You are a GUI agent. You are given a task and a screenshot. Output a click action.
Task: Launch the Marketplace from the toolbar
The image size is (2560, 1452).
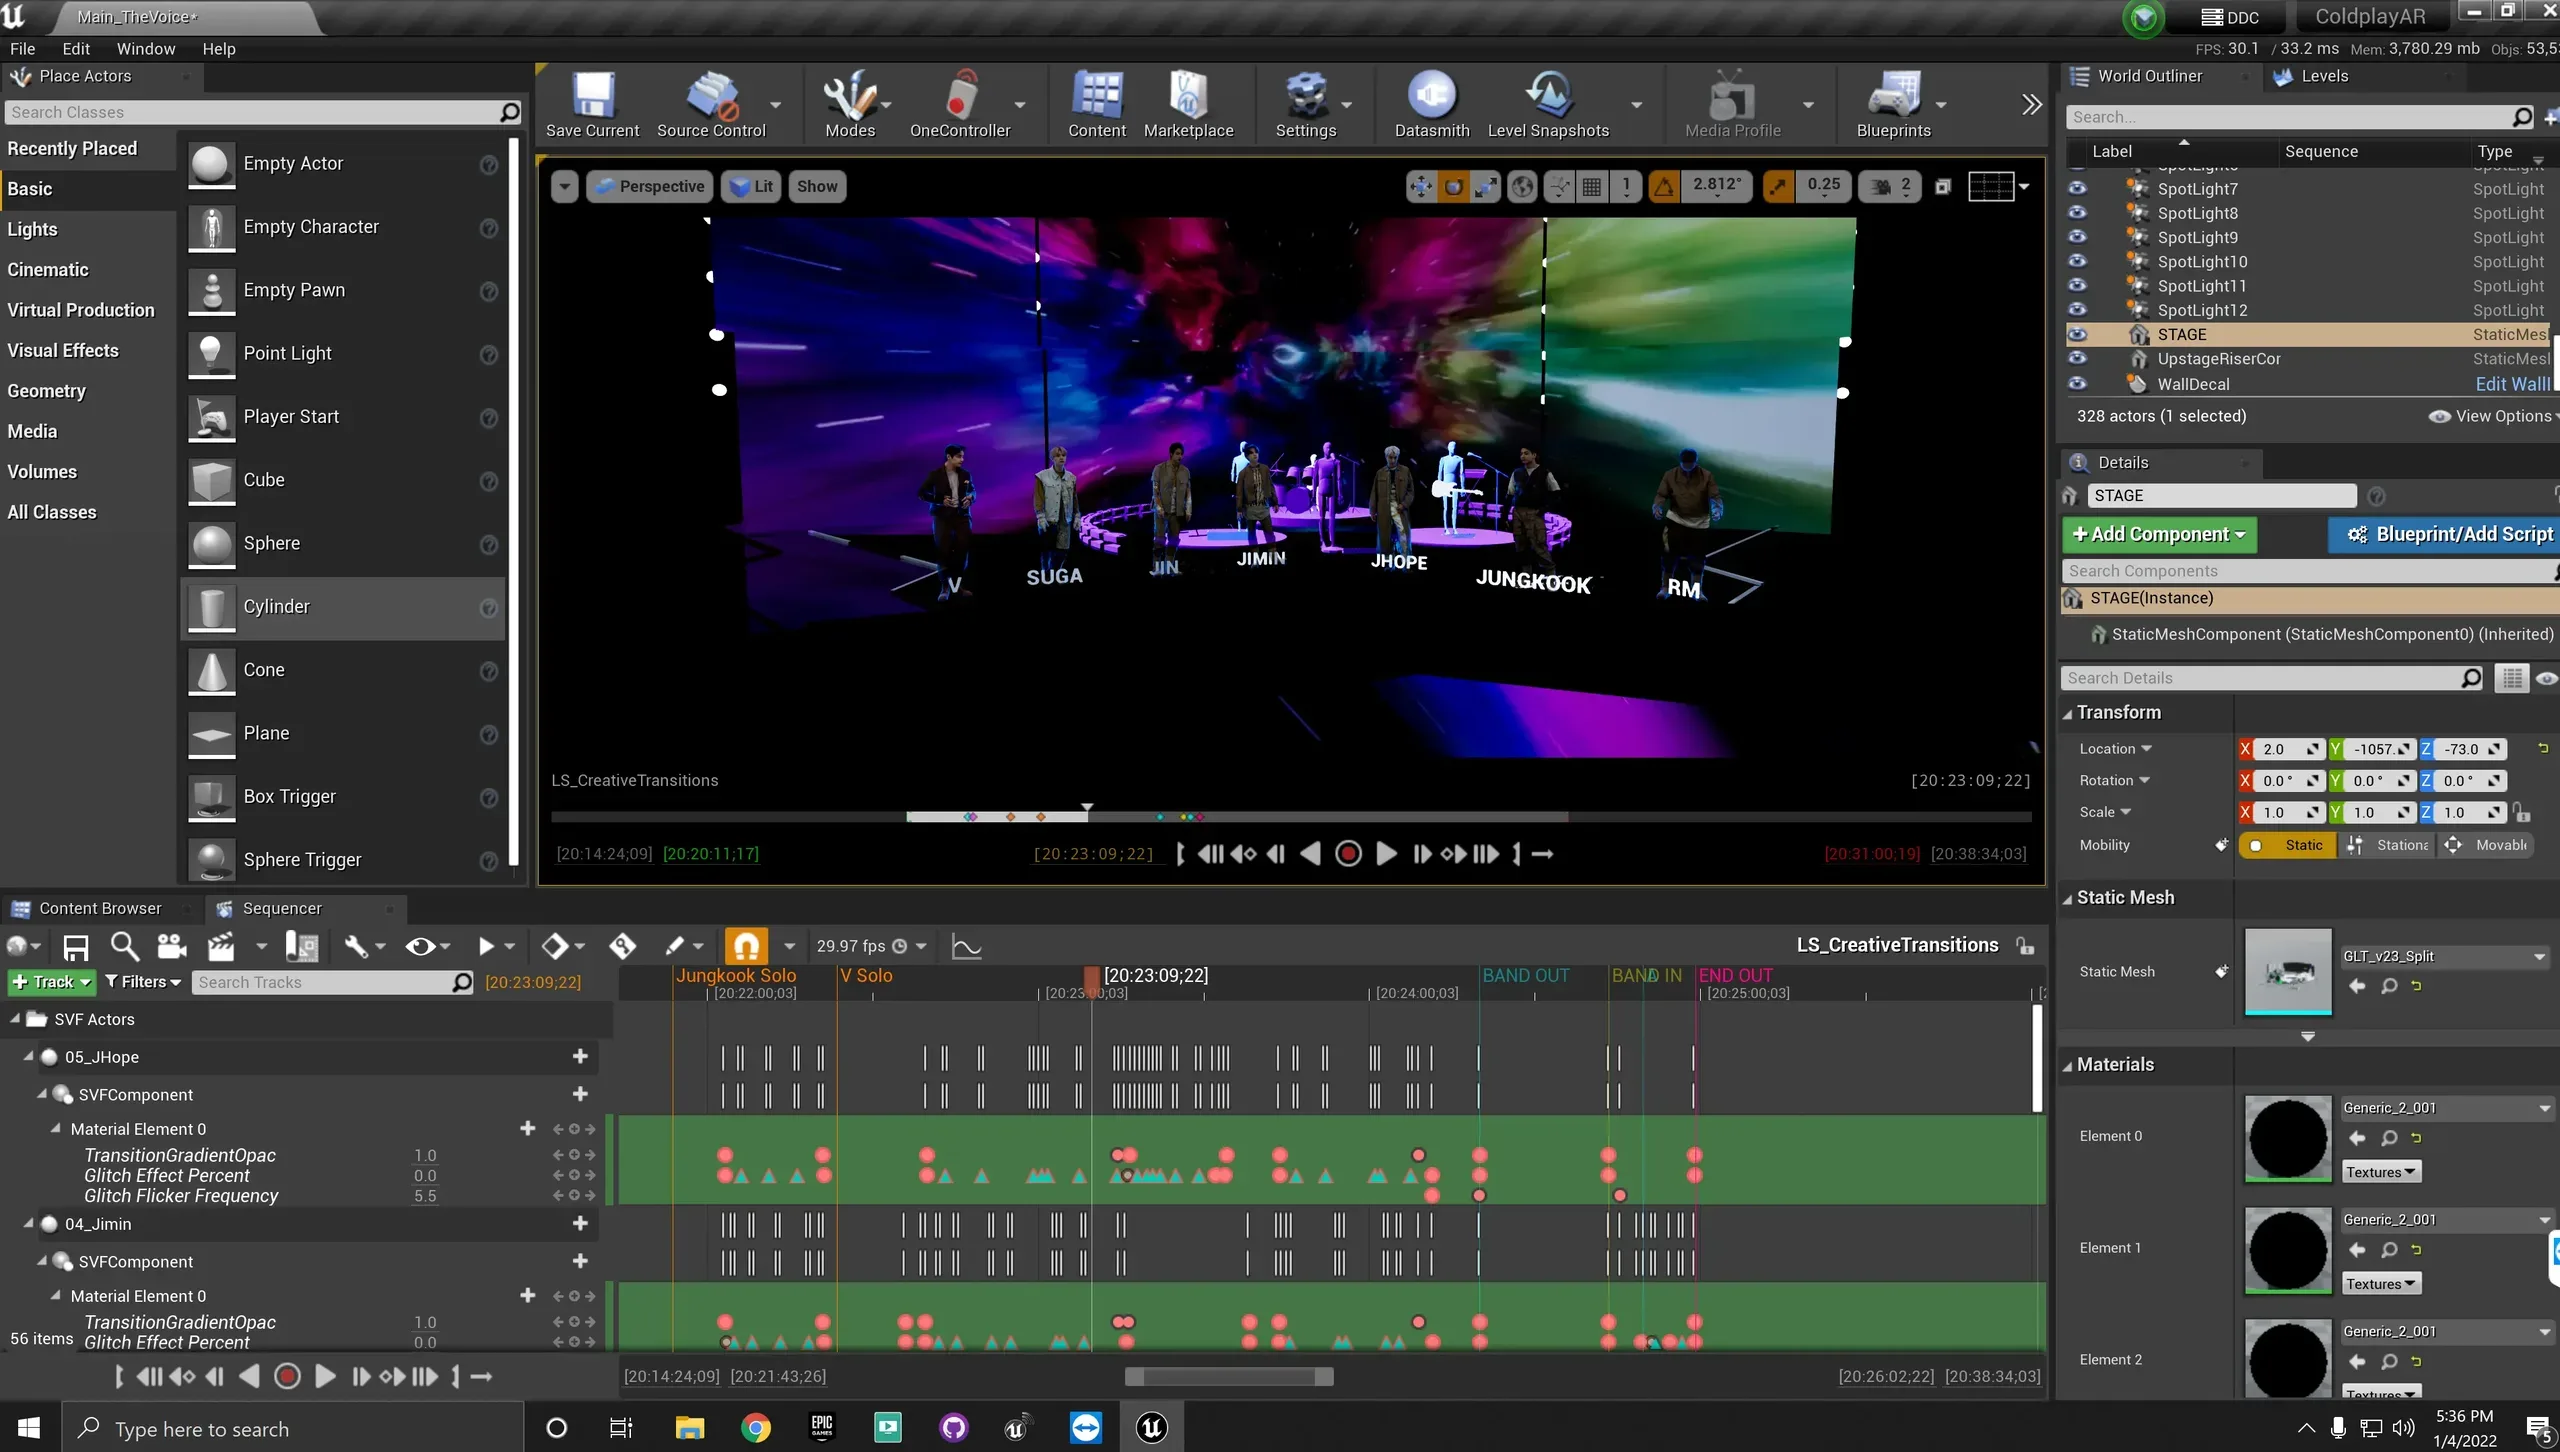point(1188,104)
